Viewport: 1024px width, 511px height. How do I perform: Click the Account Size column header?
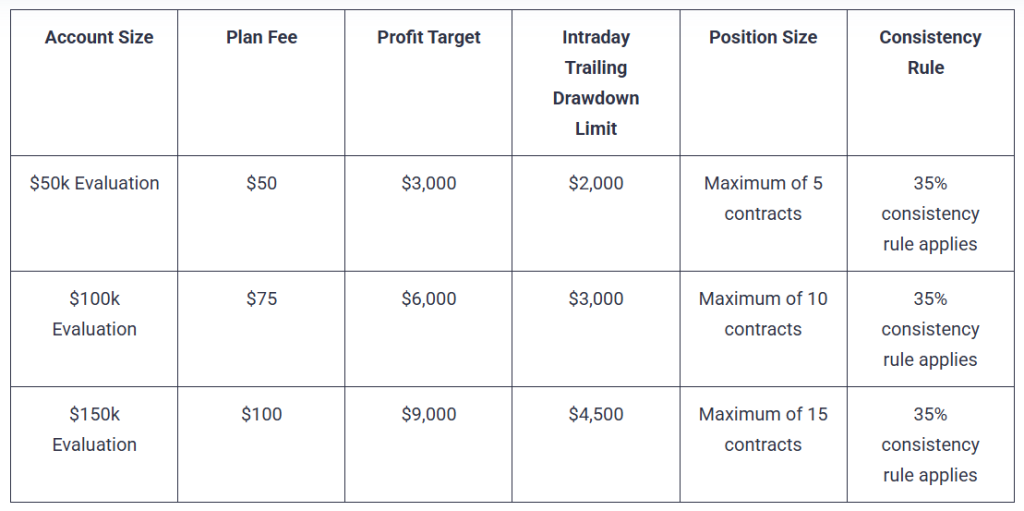[x=99, y=37]
